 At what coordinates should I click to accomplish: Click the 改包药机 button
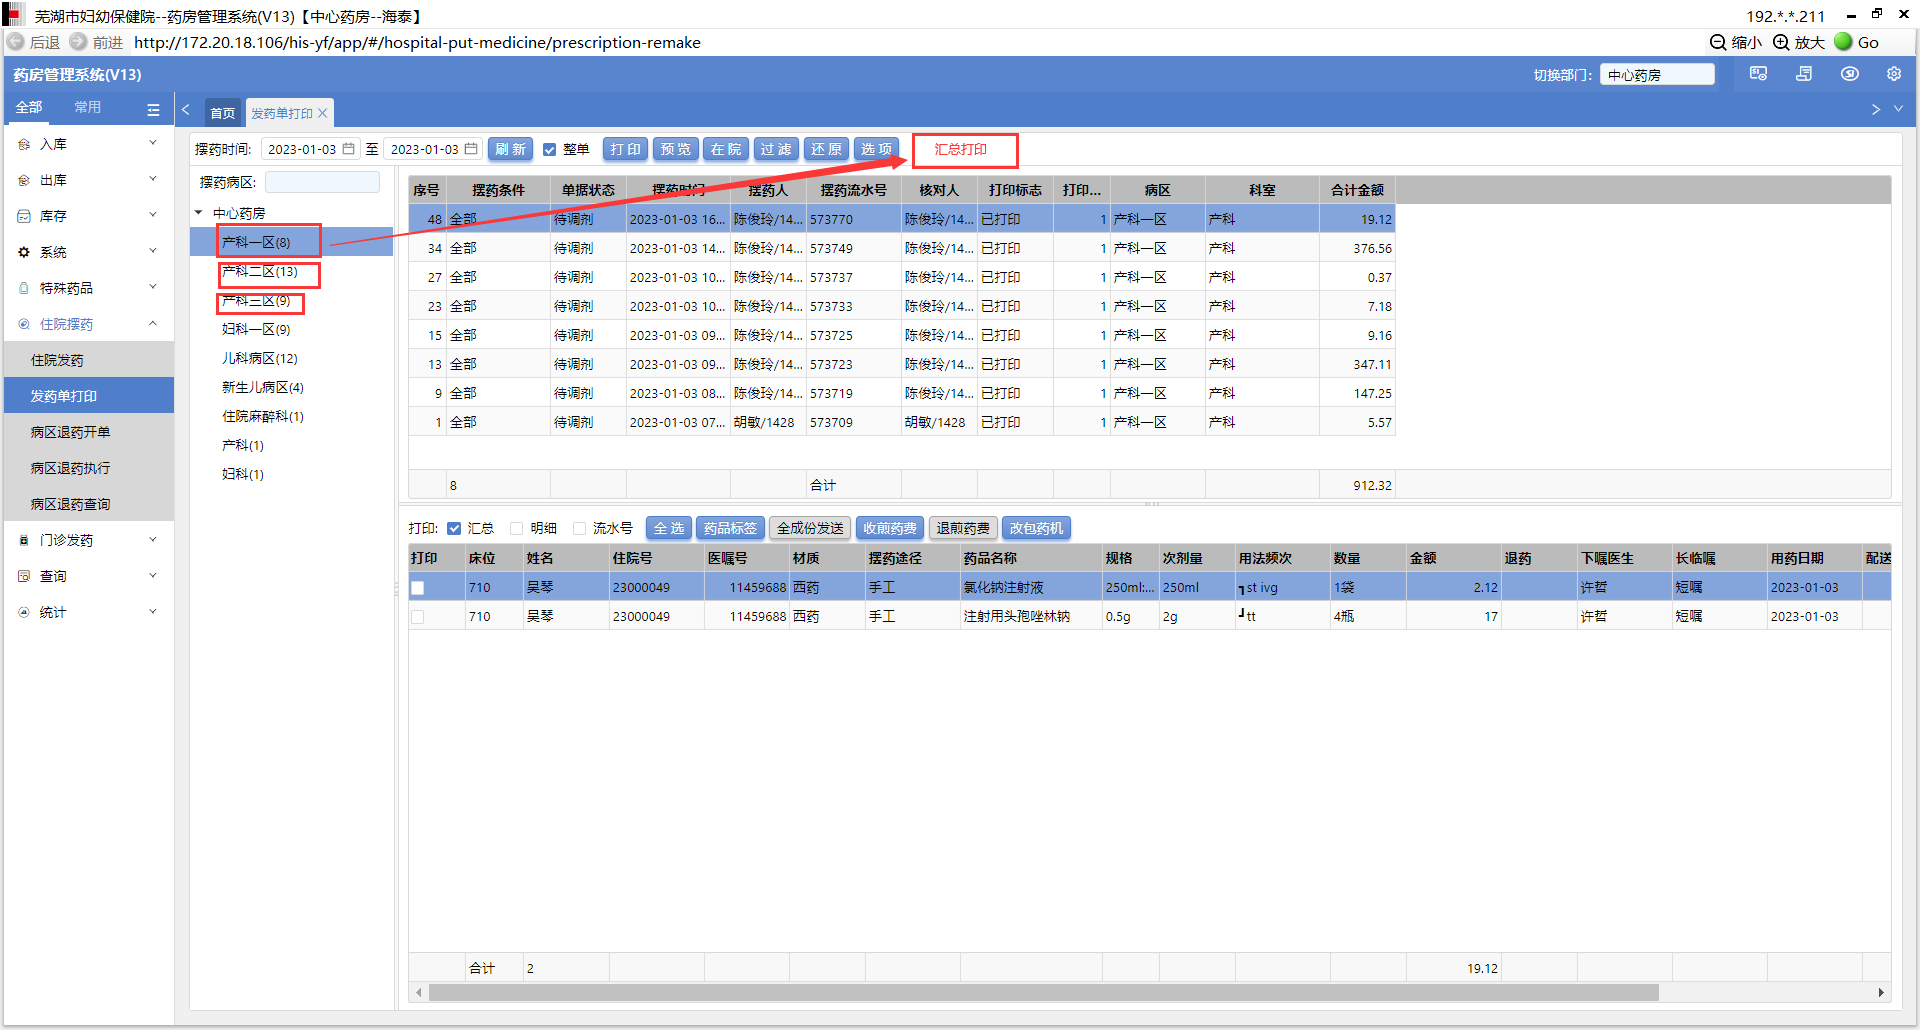click(1036, 528)
